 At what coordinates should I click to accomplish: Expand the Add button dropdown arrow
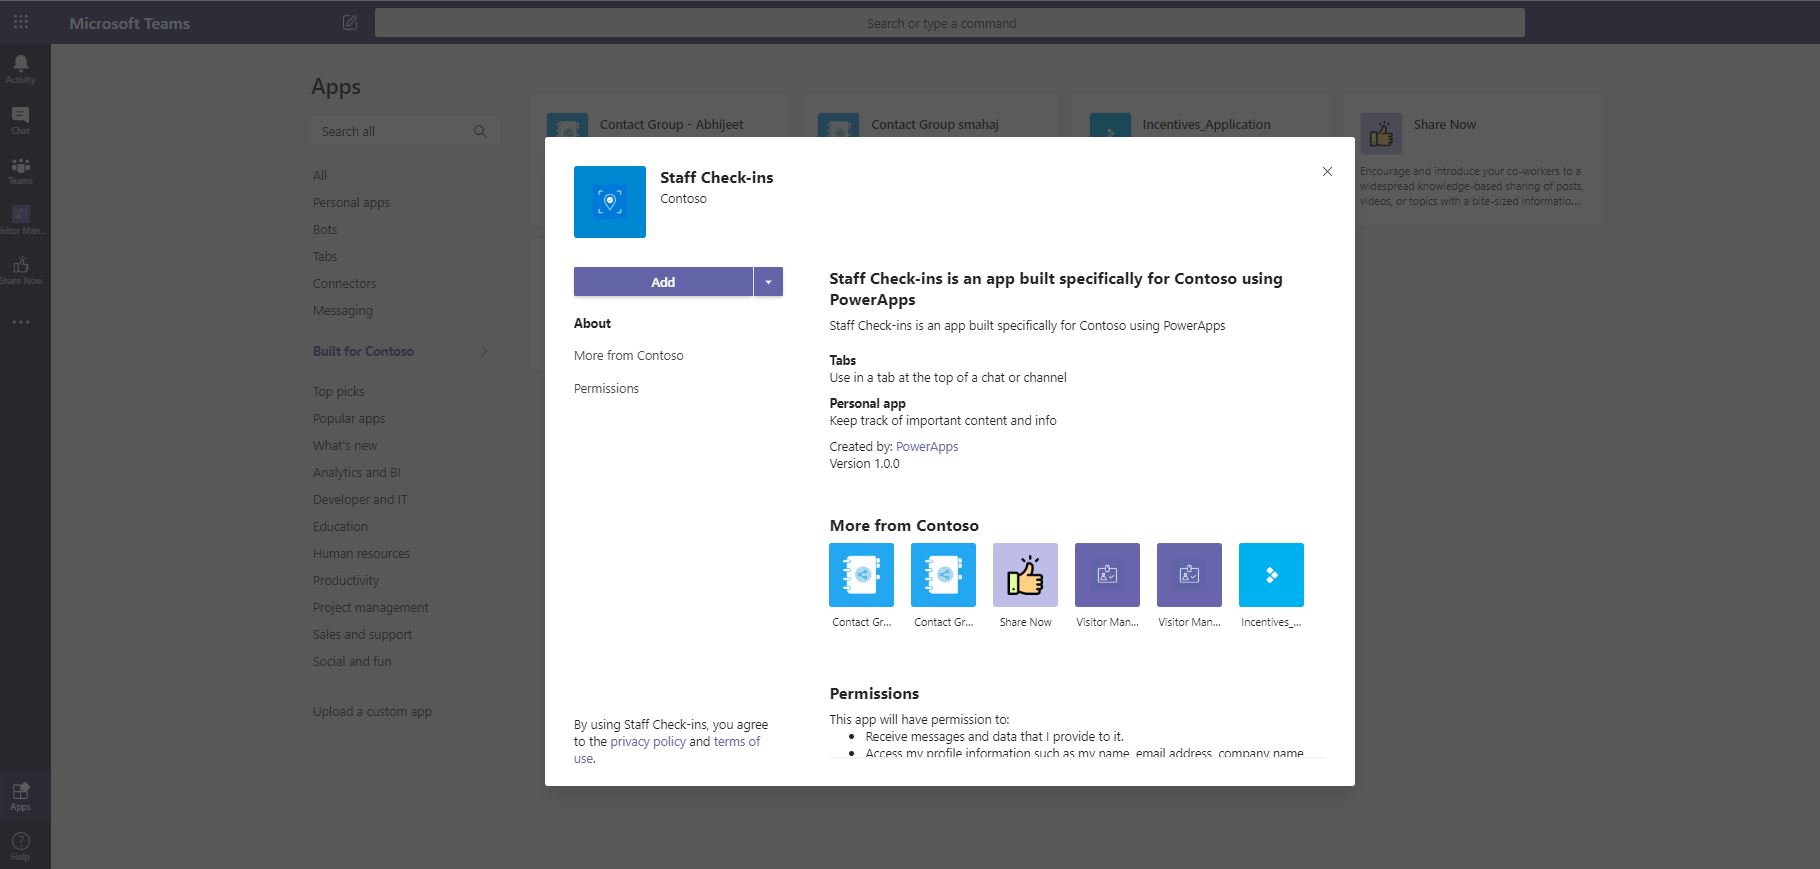(x=768, y=282)
